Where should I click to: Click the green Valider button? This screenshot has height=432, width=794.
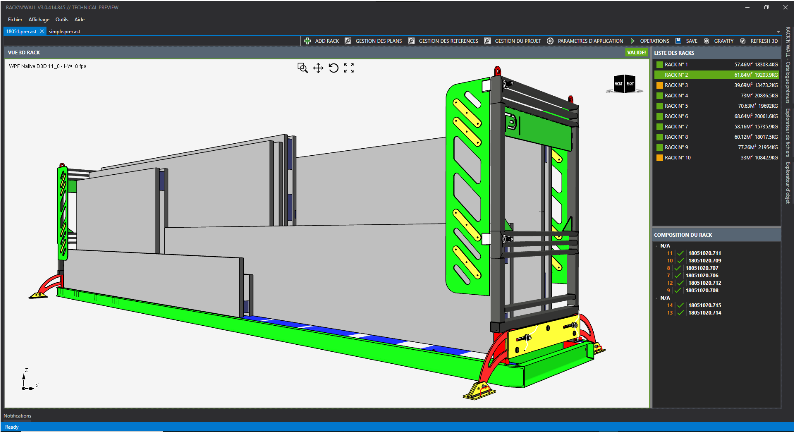click(x=636, y=52)
